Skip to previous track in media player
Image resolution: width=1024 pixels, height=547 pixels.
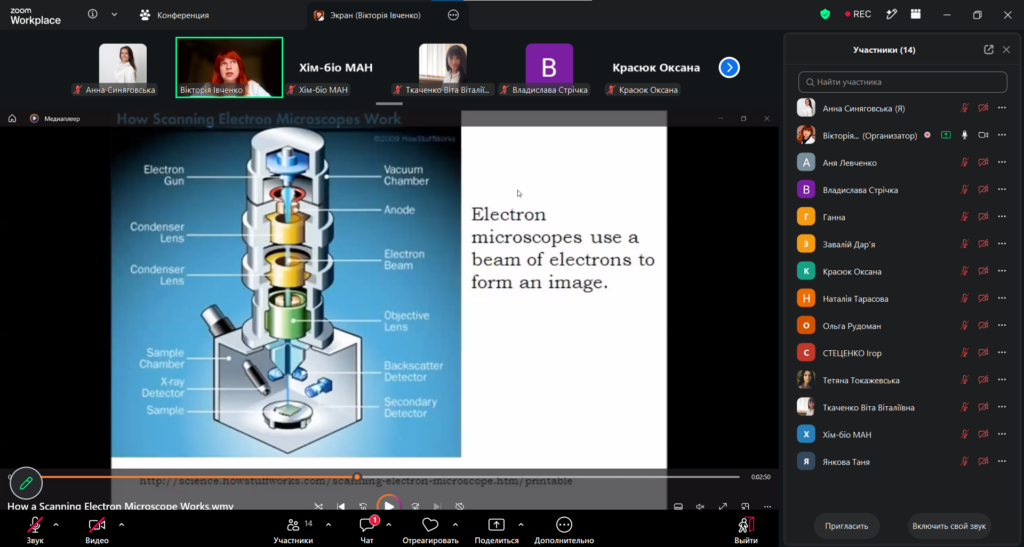pos(341,506)
